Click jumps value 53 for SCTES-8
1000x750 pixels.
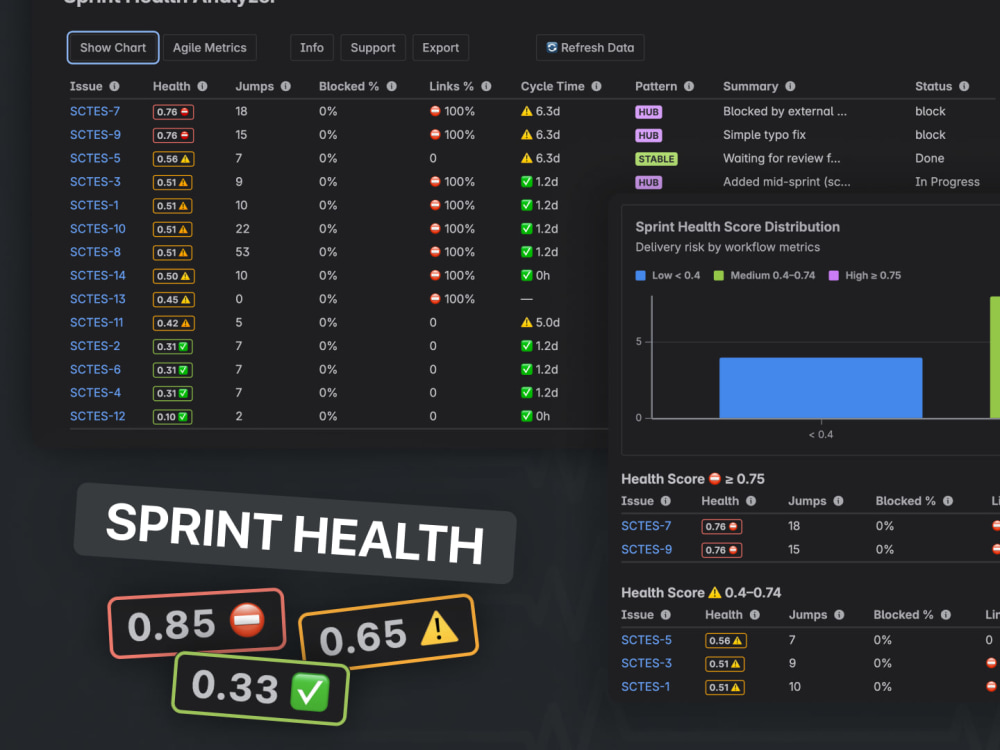(242, 252)
